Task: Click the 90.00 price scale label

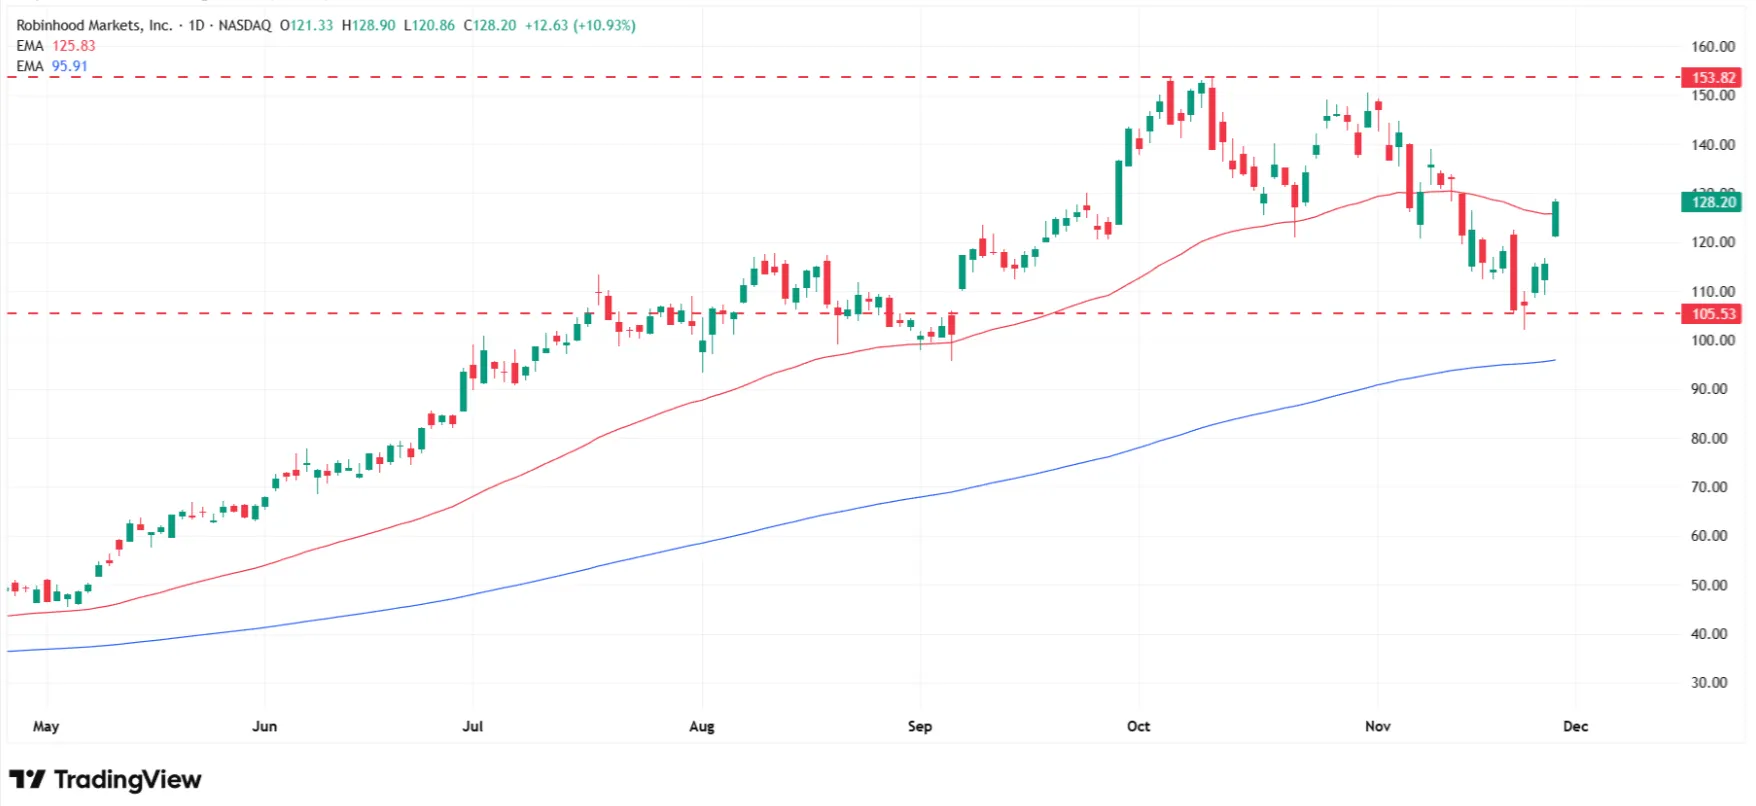Action: pos(1708,388)
